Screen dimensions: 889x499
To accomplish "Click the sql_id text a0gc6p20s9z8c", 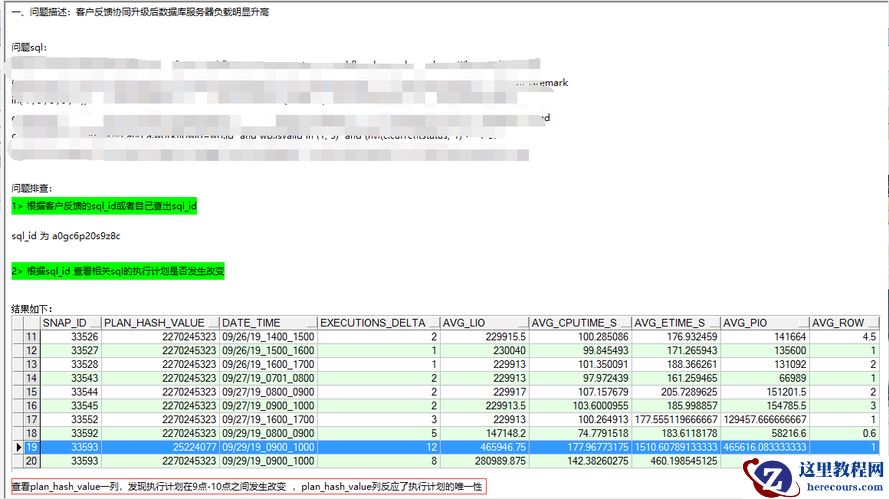I will coord(86,236).
